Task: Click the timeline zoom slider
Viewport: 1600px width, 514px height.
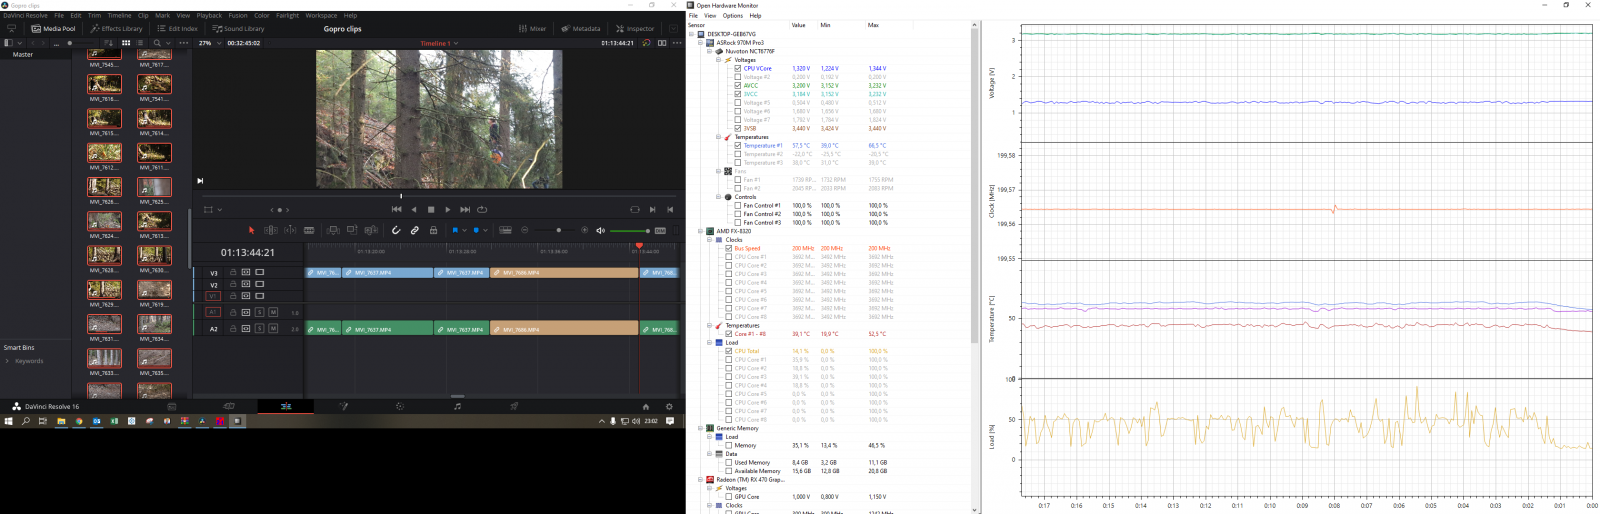Action: point(558,230)
